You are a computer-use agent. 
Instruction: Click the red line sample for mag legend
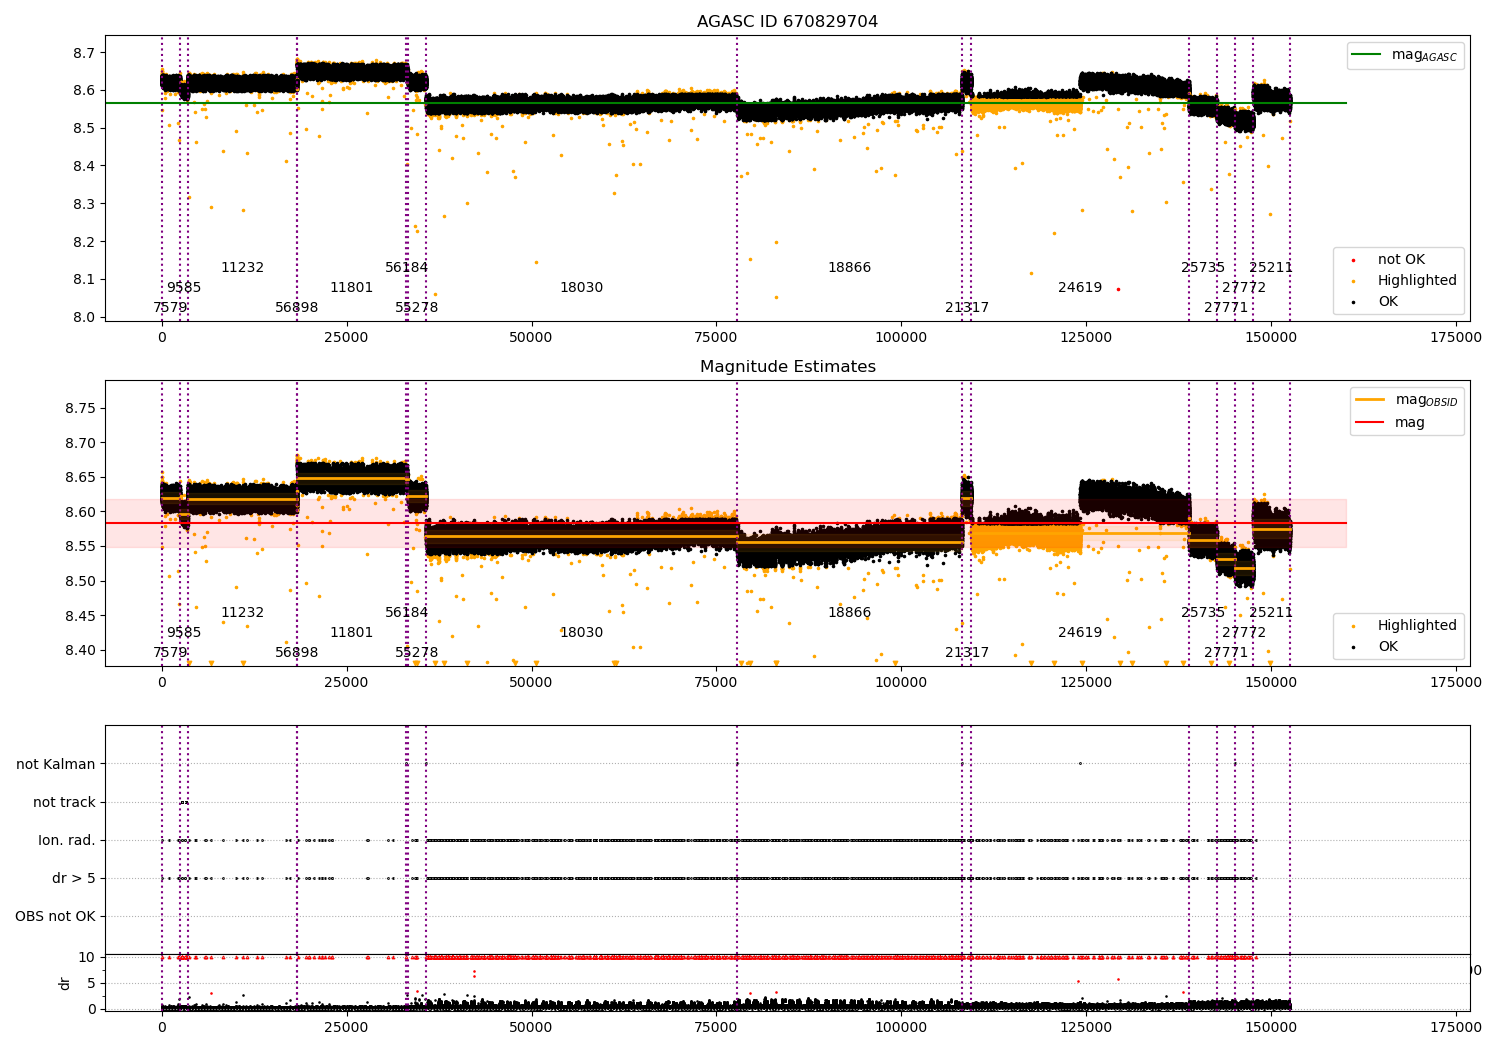1370,422
